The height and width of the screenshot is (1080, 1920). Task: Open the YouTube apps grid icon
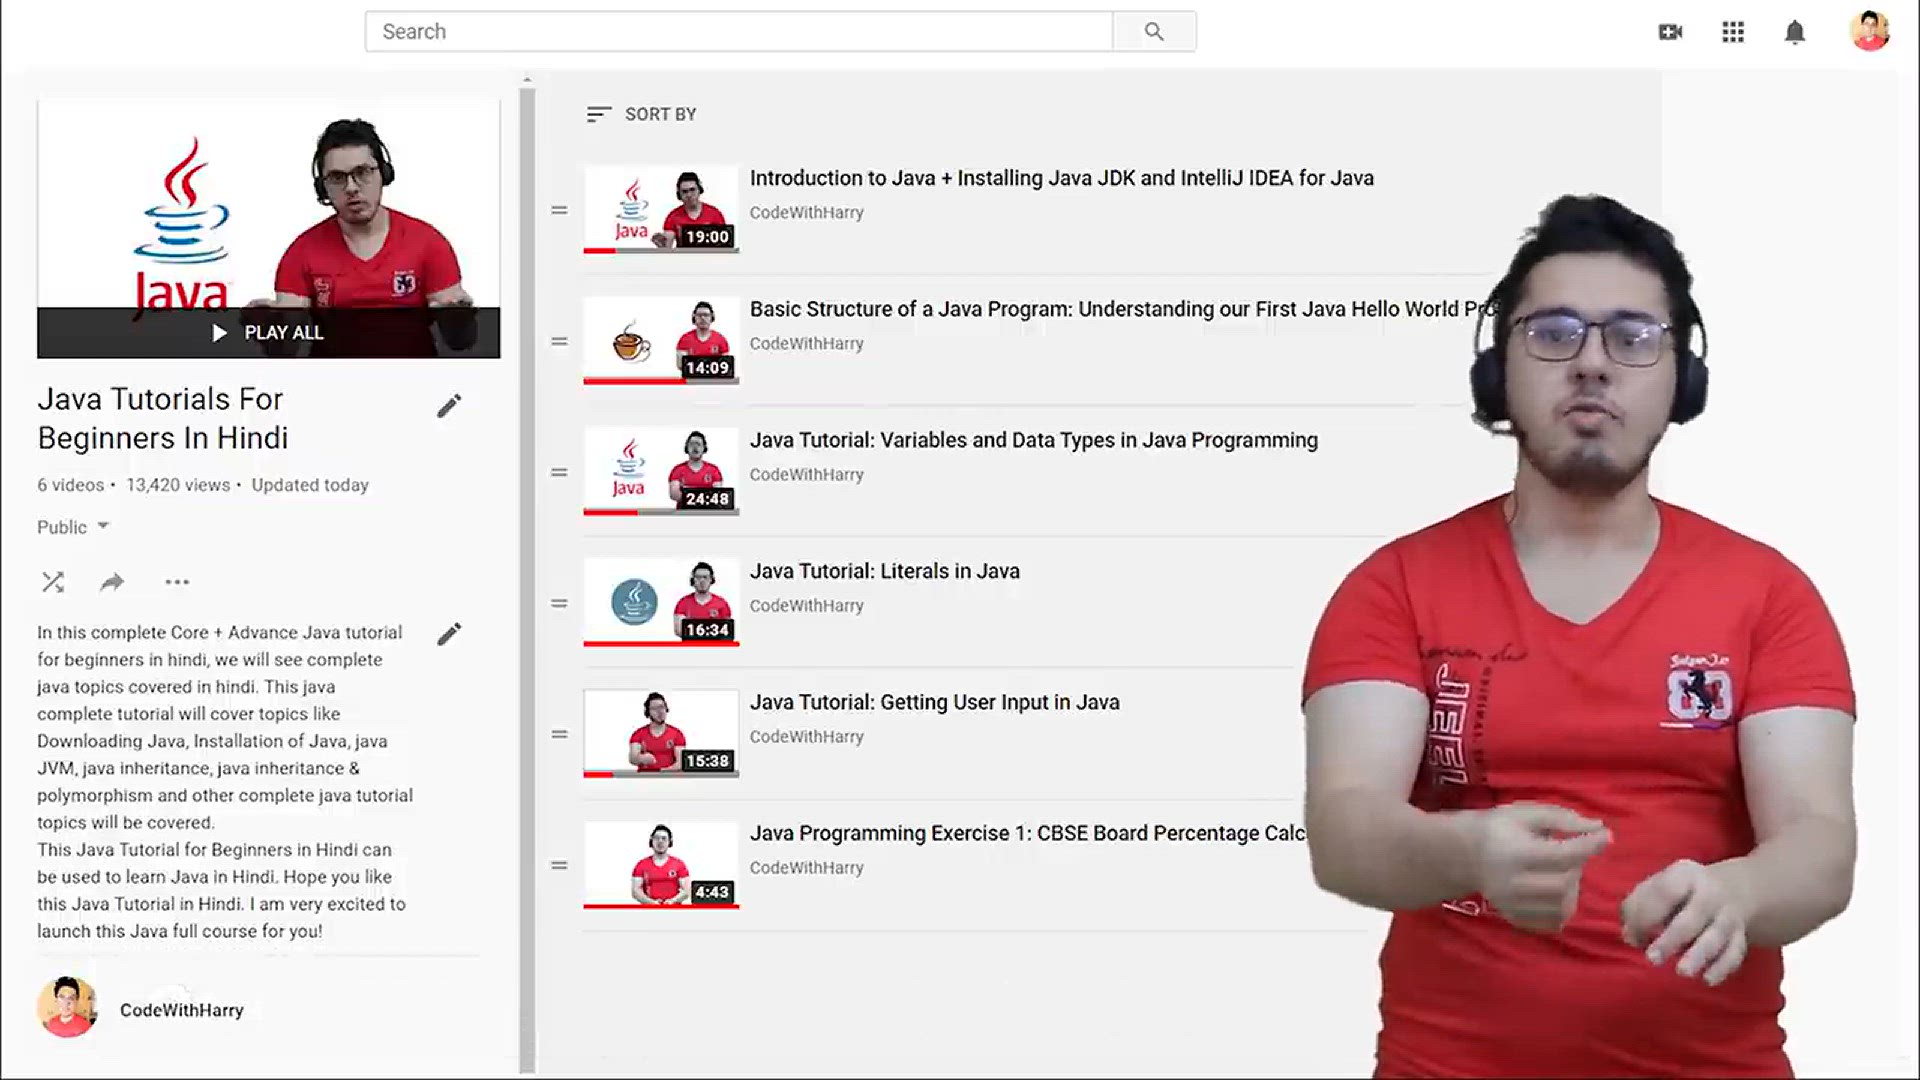1733,32
